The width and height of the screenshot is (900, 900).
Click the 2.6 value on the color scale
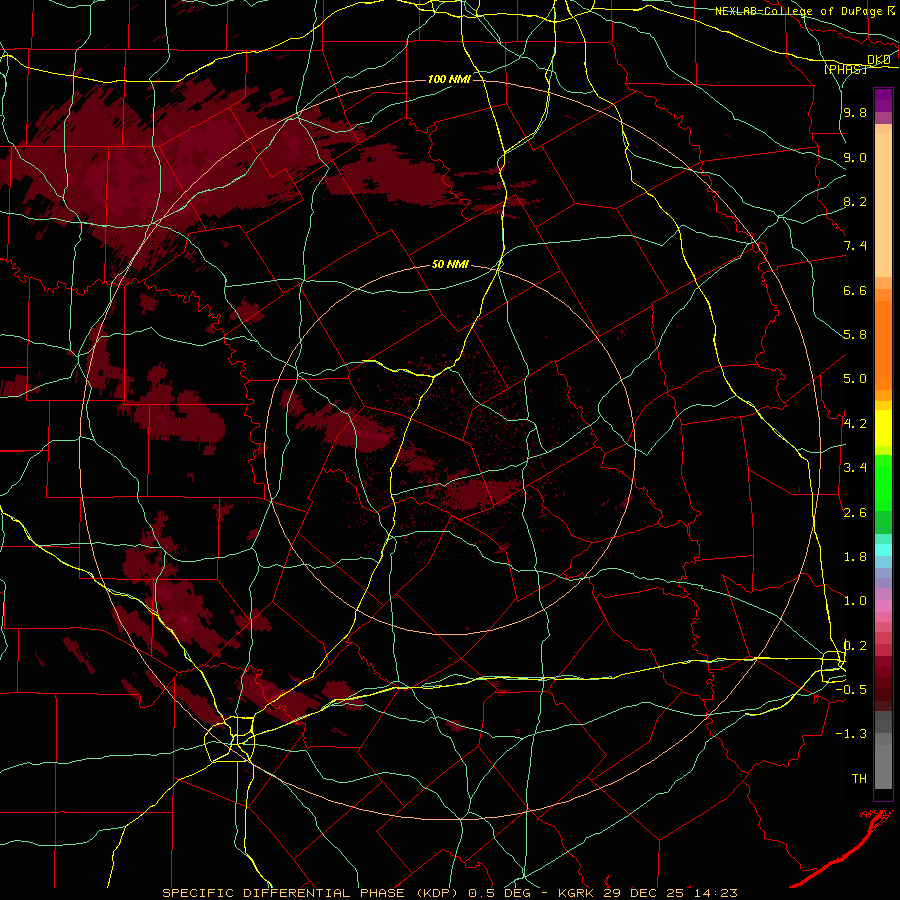click(x=855, y=513)
